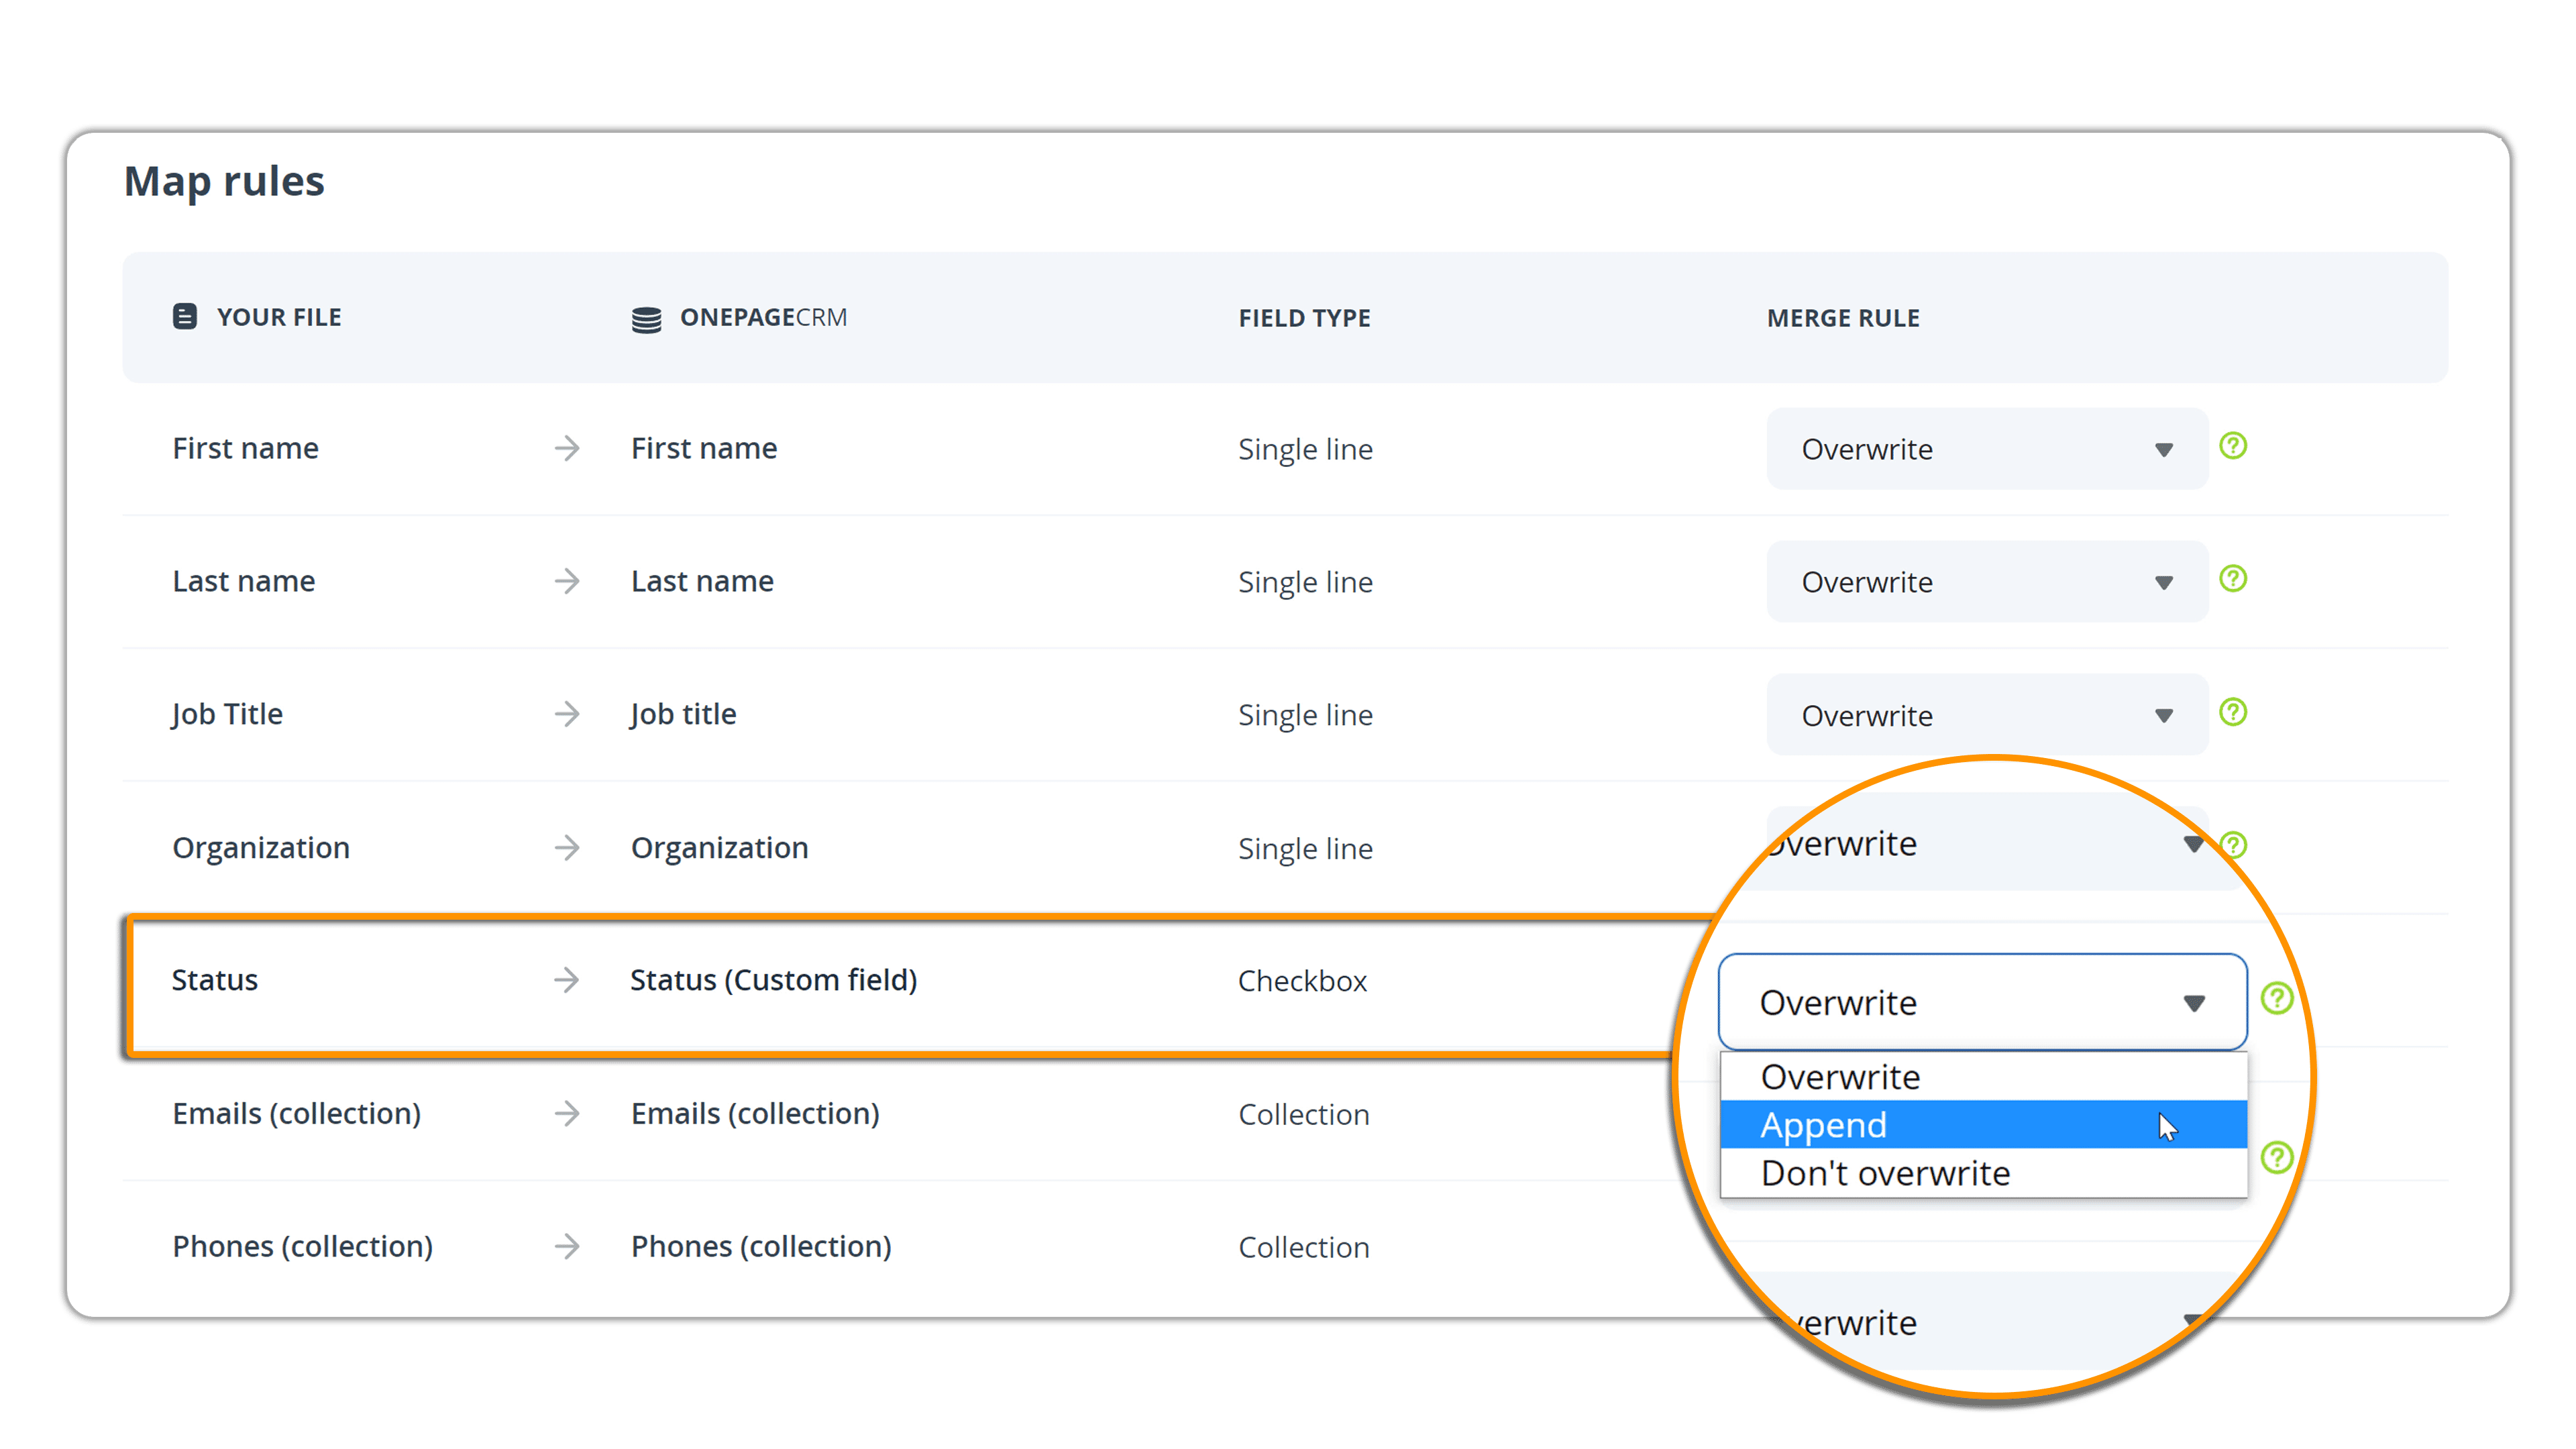Select Overwrite merge rule option
2576x1449 pixels.
point(1837,1076)
